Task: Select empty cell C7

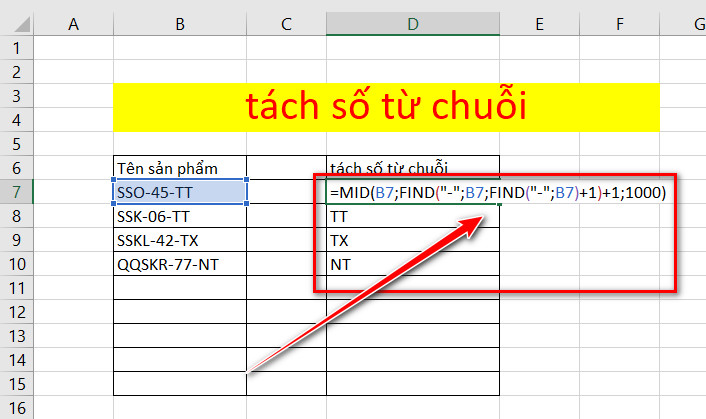Action: pos(286,192)
